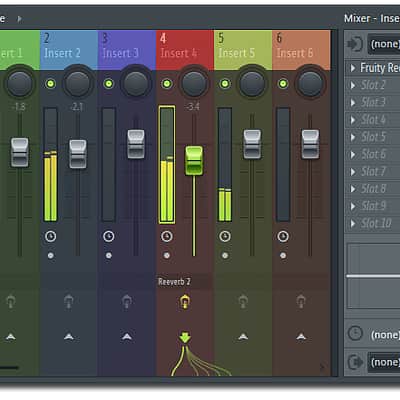Viewport: 400px width, 400px height.
Task: Mute Insert 6 with its green LED
Action: (283, 83)
